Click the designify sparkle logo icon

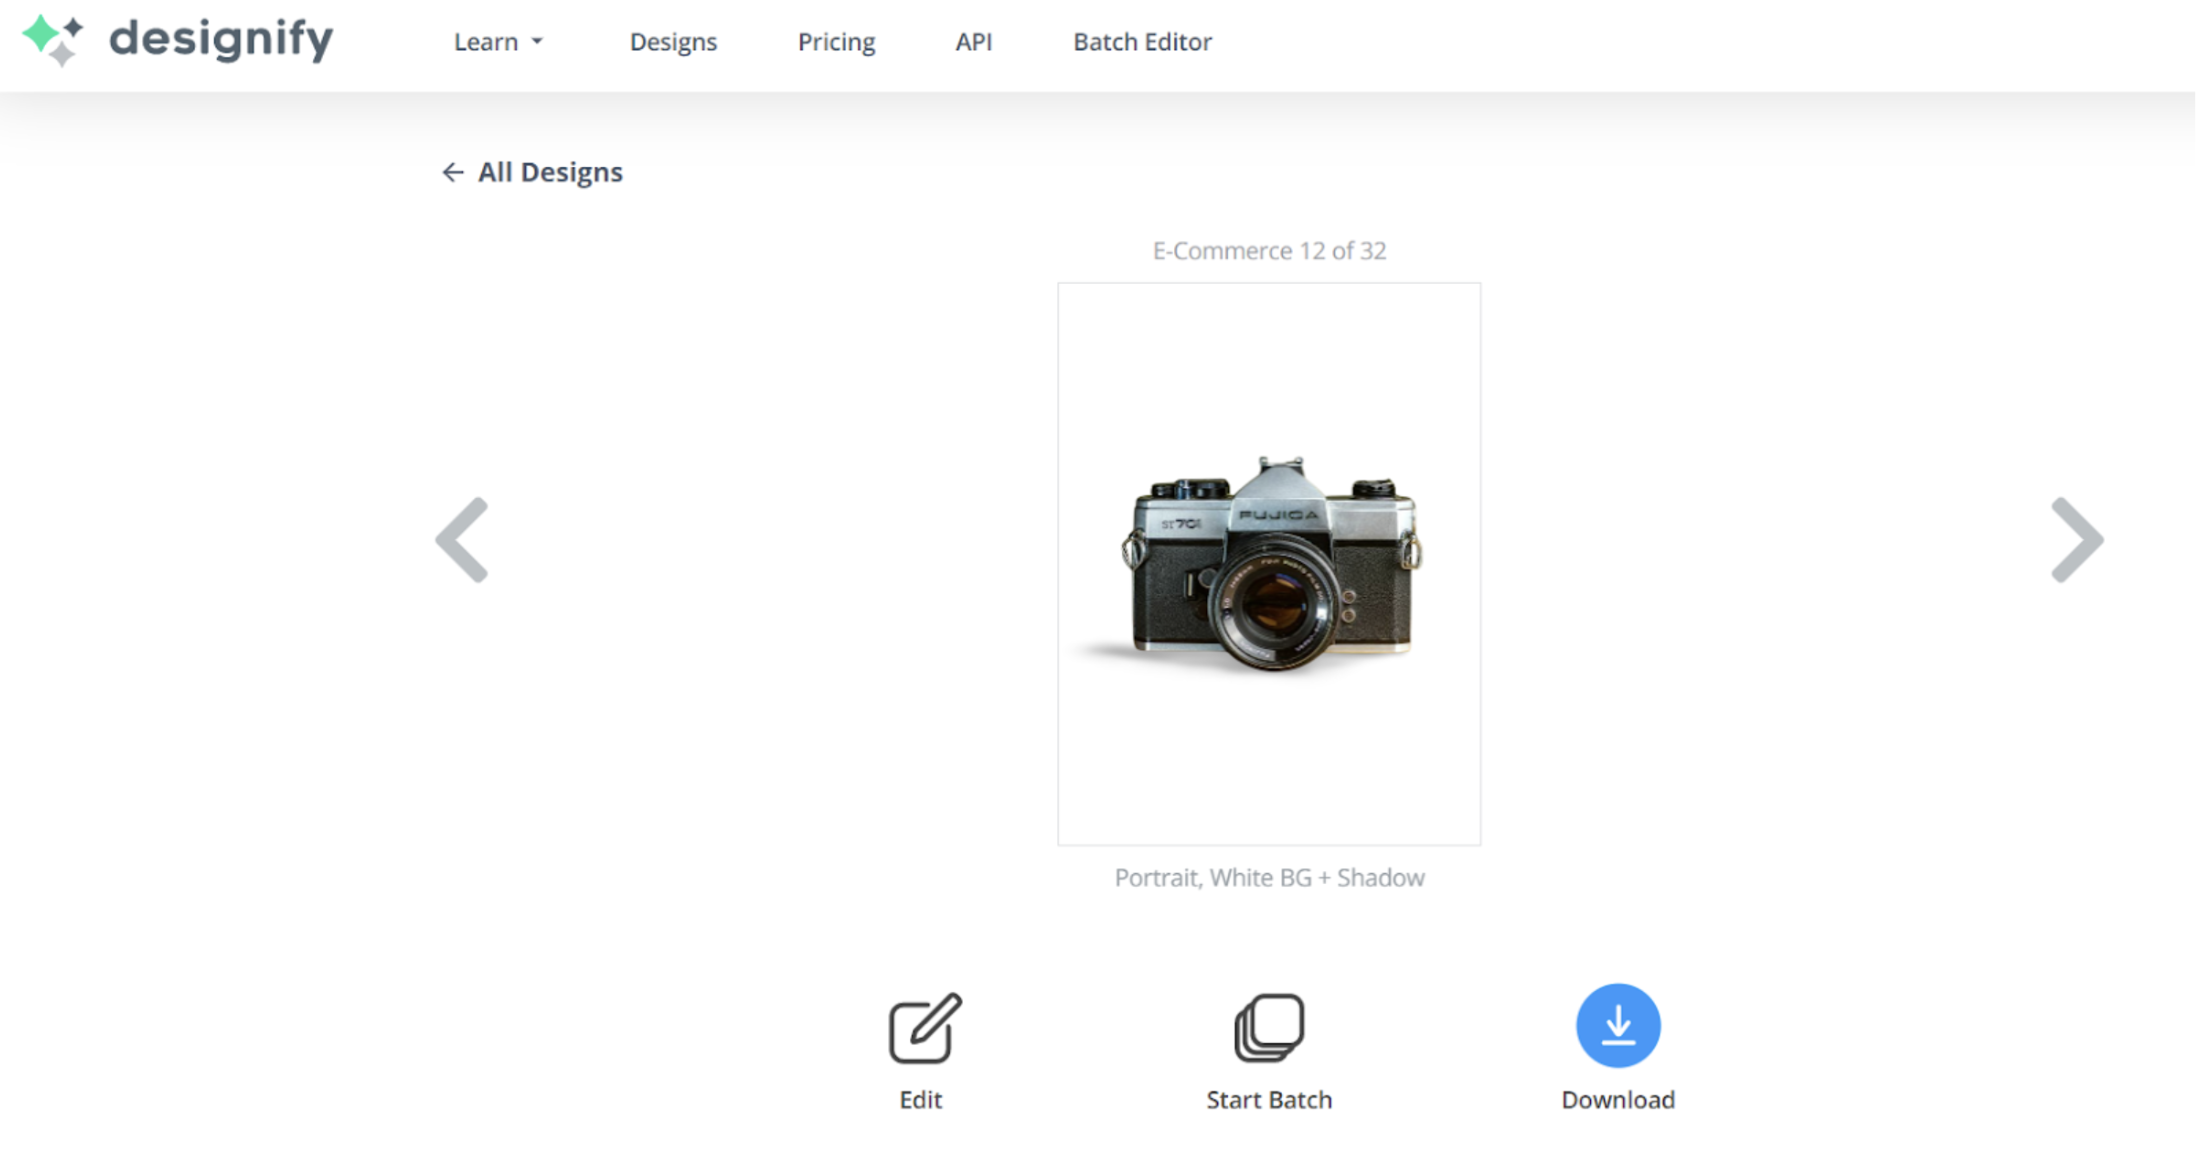pyautogui.click(x=53, y=40)
